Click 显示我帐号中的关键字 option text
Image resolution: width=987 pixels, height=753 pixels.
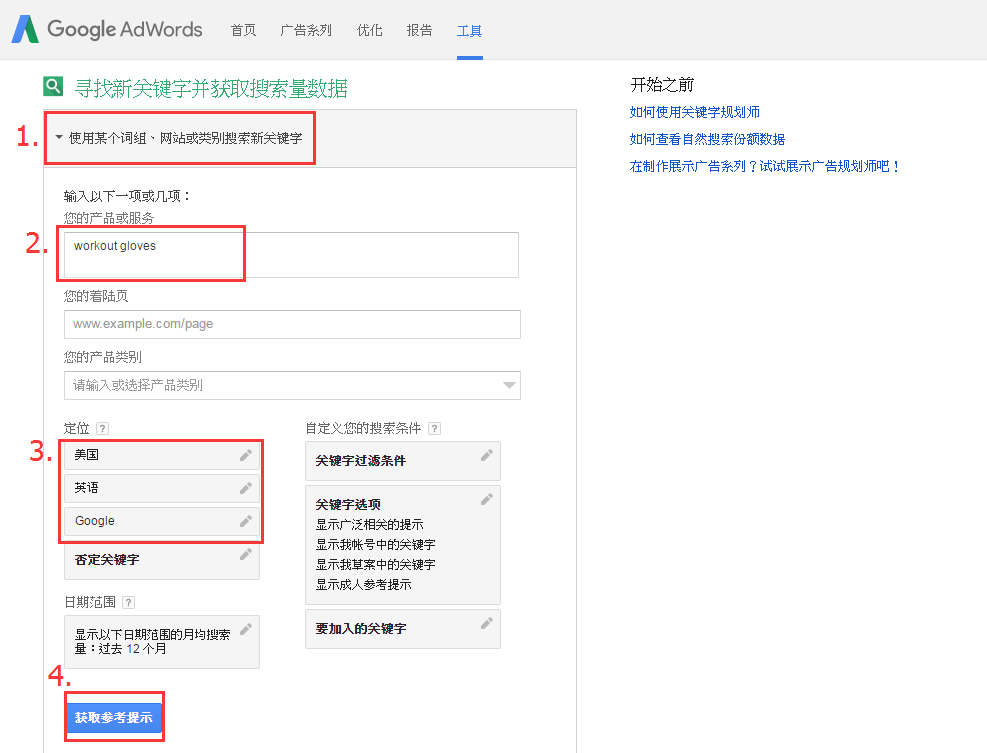[375, 545]
